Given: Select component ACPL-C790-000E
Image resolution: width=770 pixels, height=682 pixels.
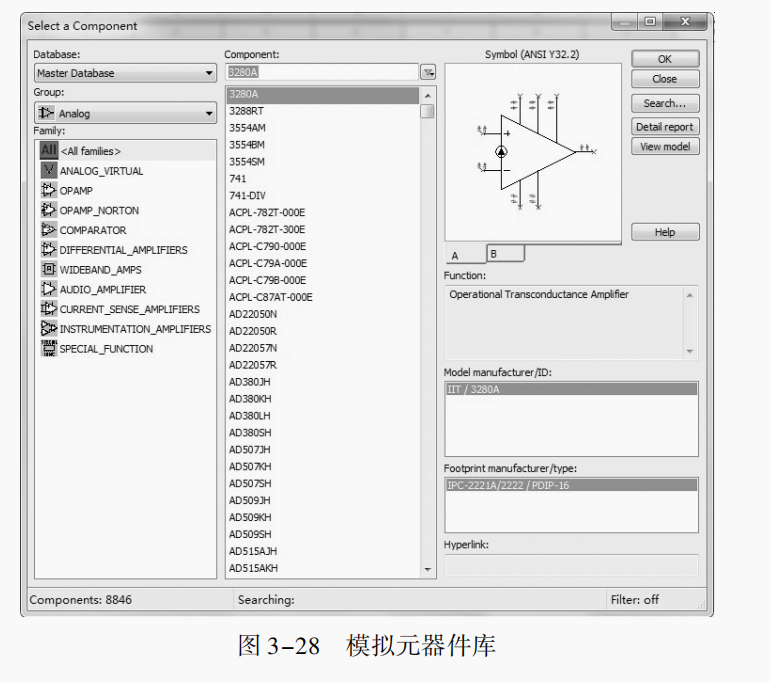Looking at the screenshot, I should tap(323, 246).
